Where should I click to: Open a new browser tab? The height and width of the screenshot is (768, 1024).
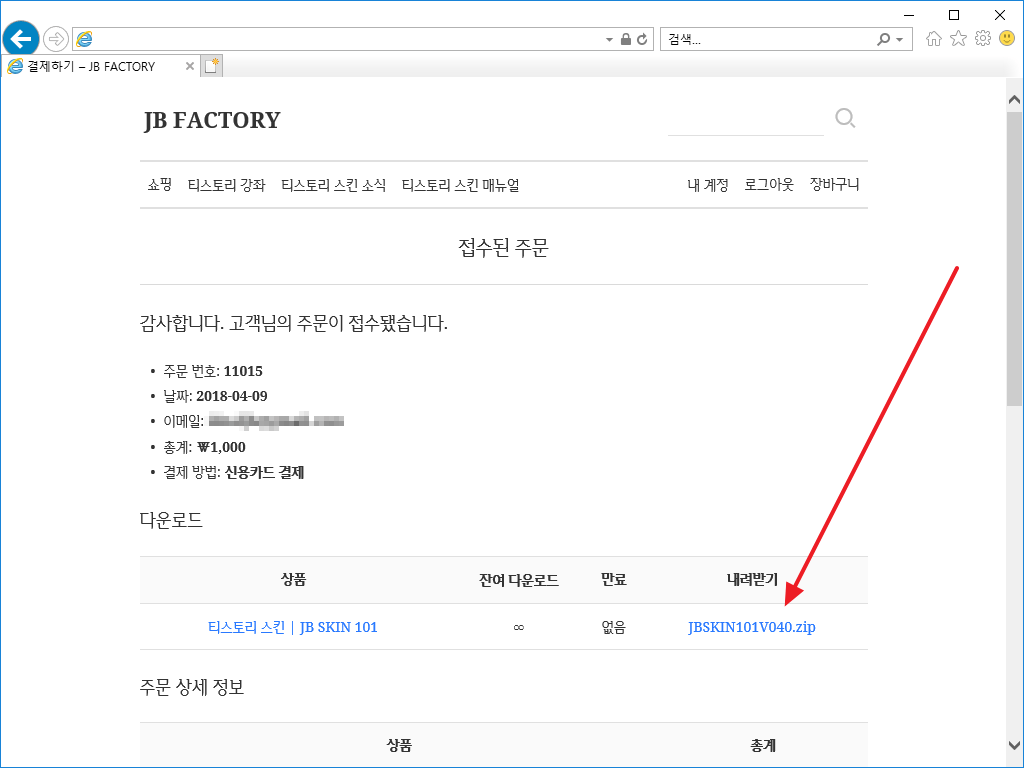(x=211, y=66)
